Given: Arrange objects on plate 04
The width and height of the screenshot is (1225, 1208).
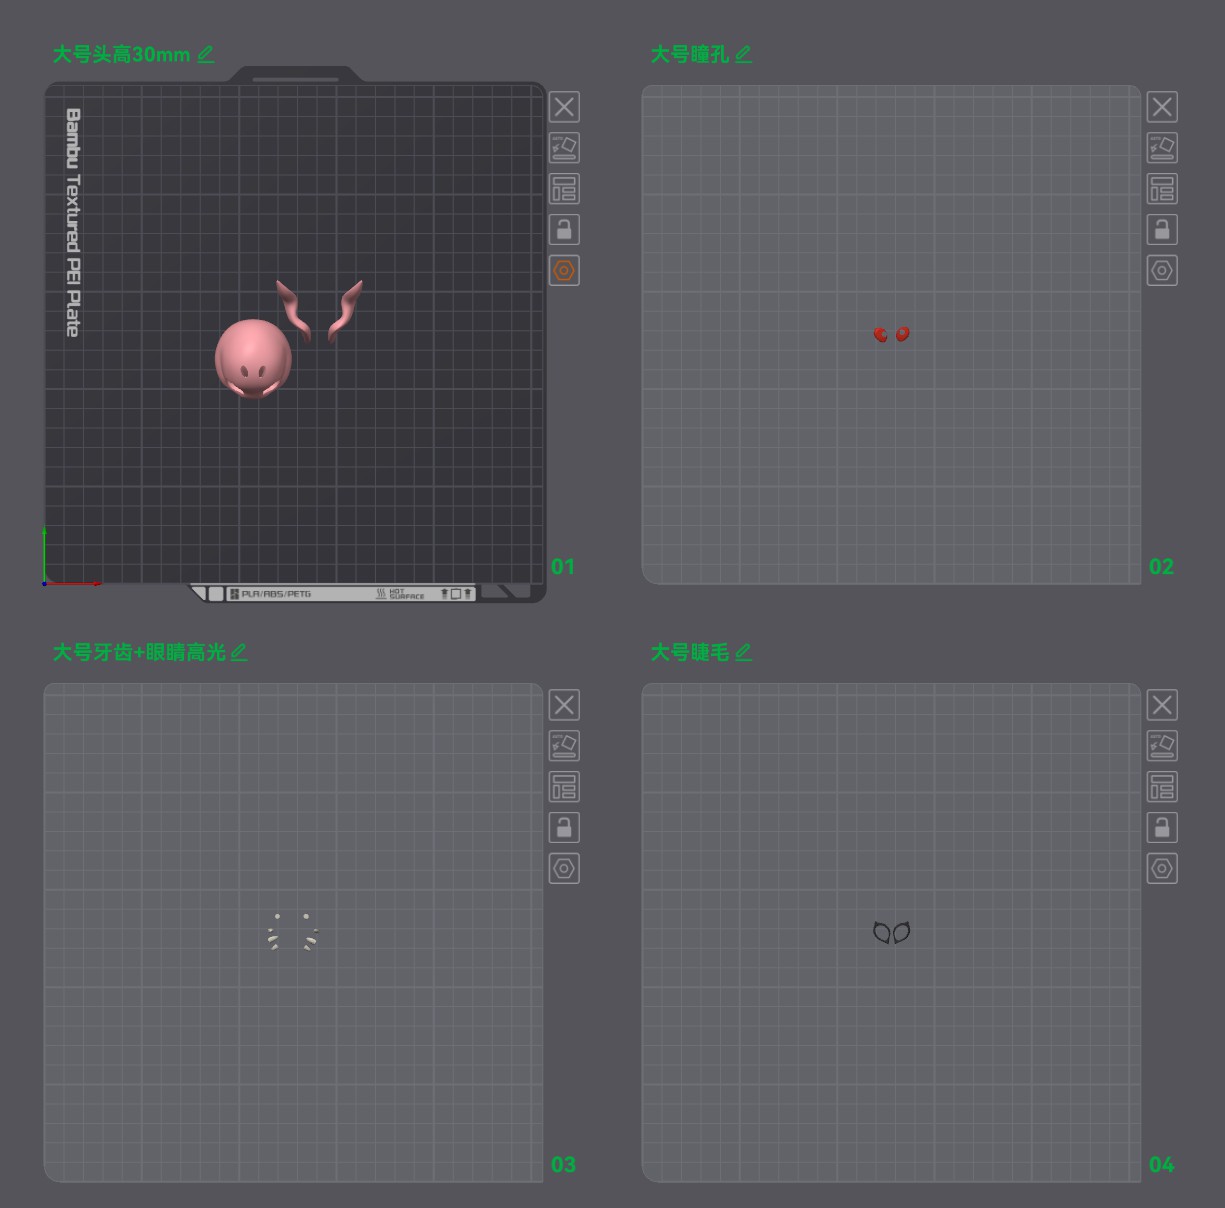Looking at the screenshot, I should pyautogui.click(x=1162, y=787).
